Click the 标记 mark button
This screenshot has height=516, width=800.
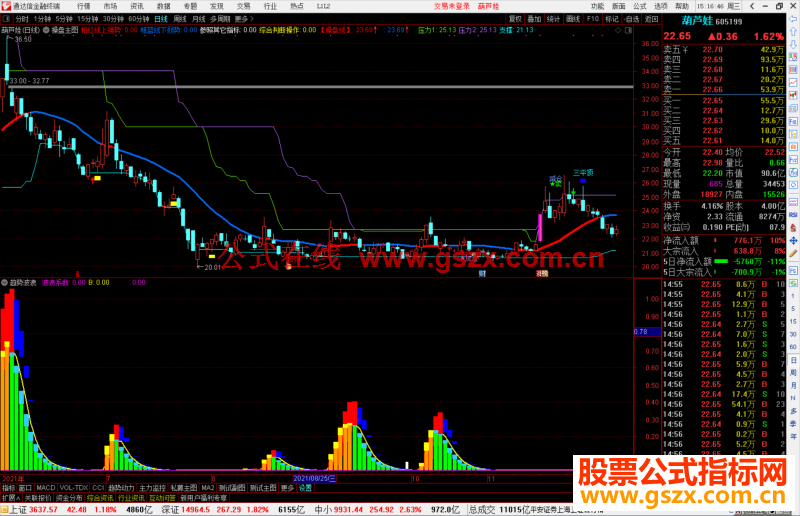pyautogui.click(x=612, y=19)
